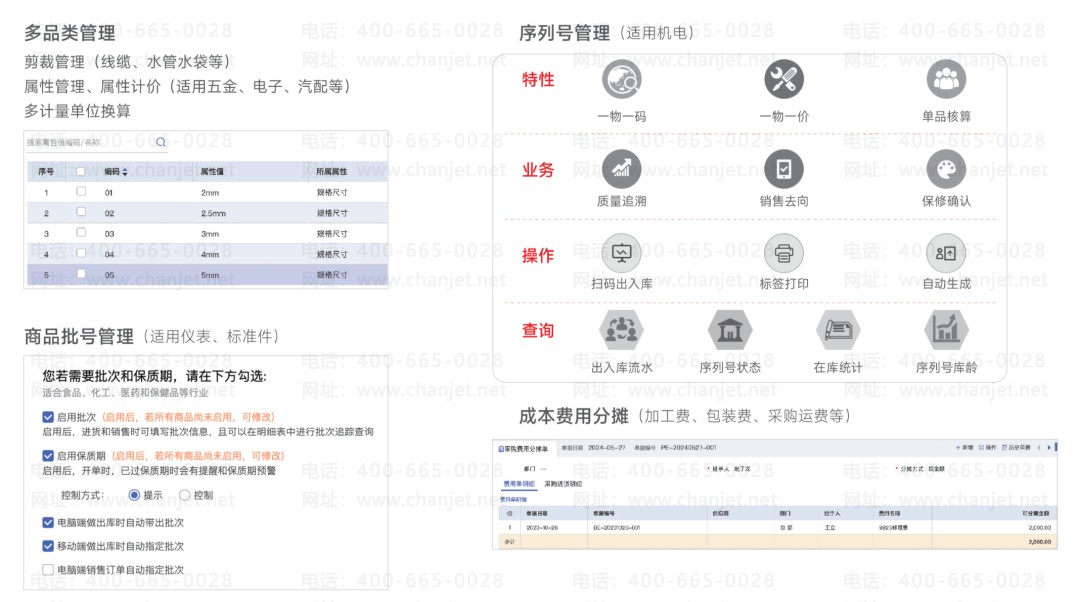The height and width of the screenshot is (602, 1080).
Task: Check the row 01 2mm checkbox
Action: (x=81, y=191)
